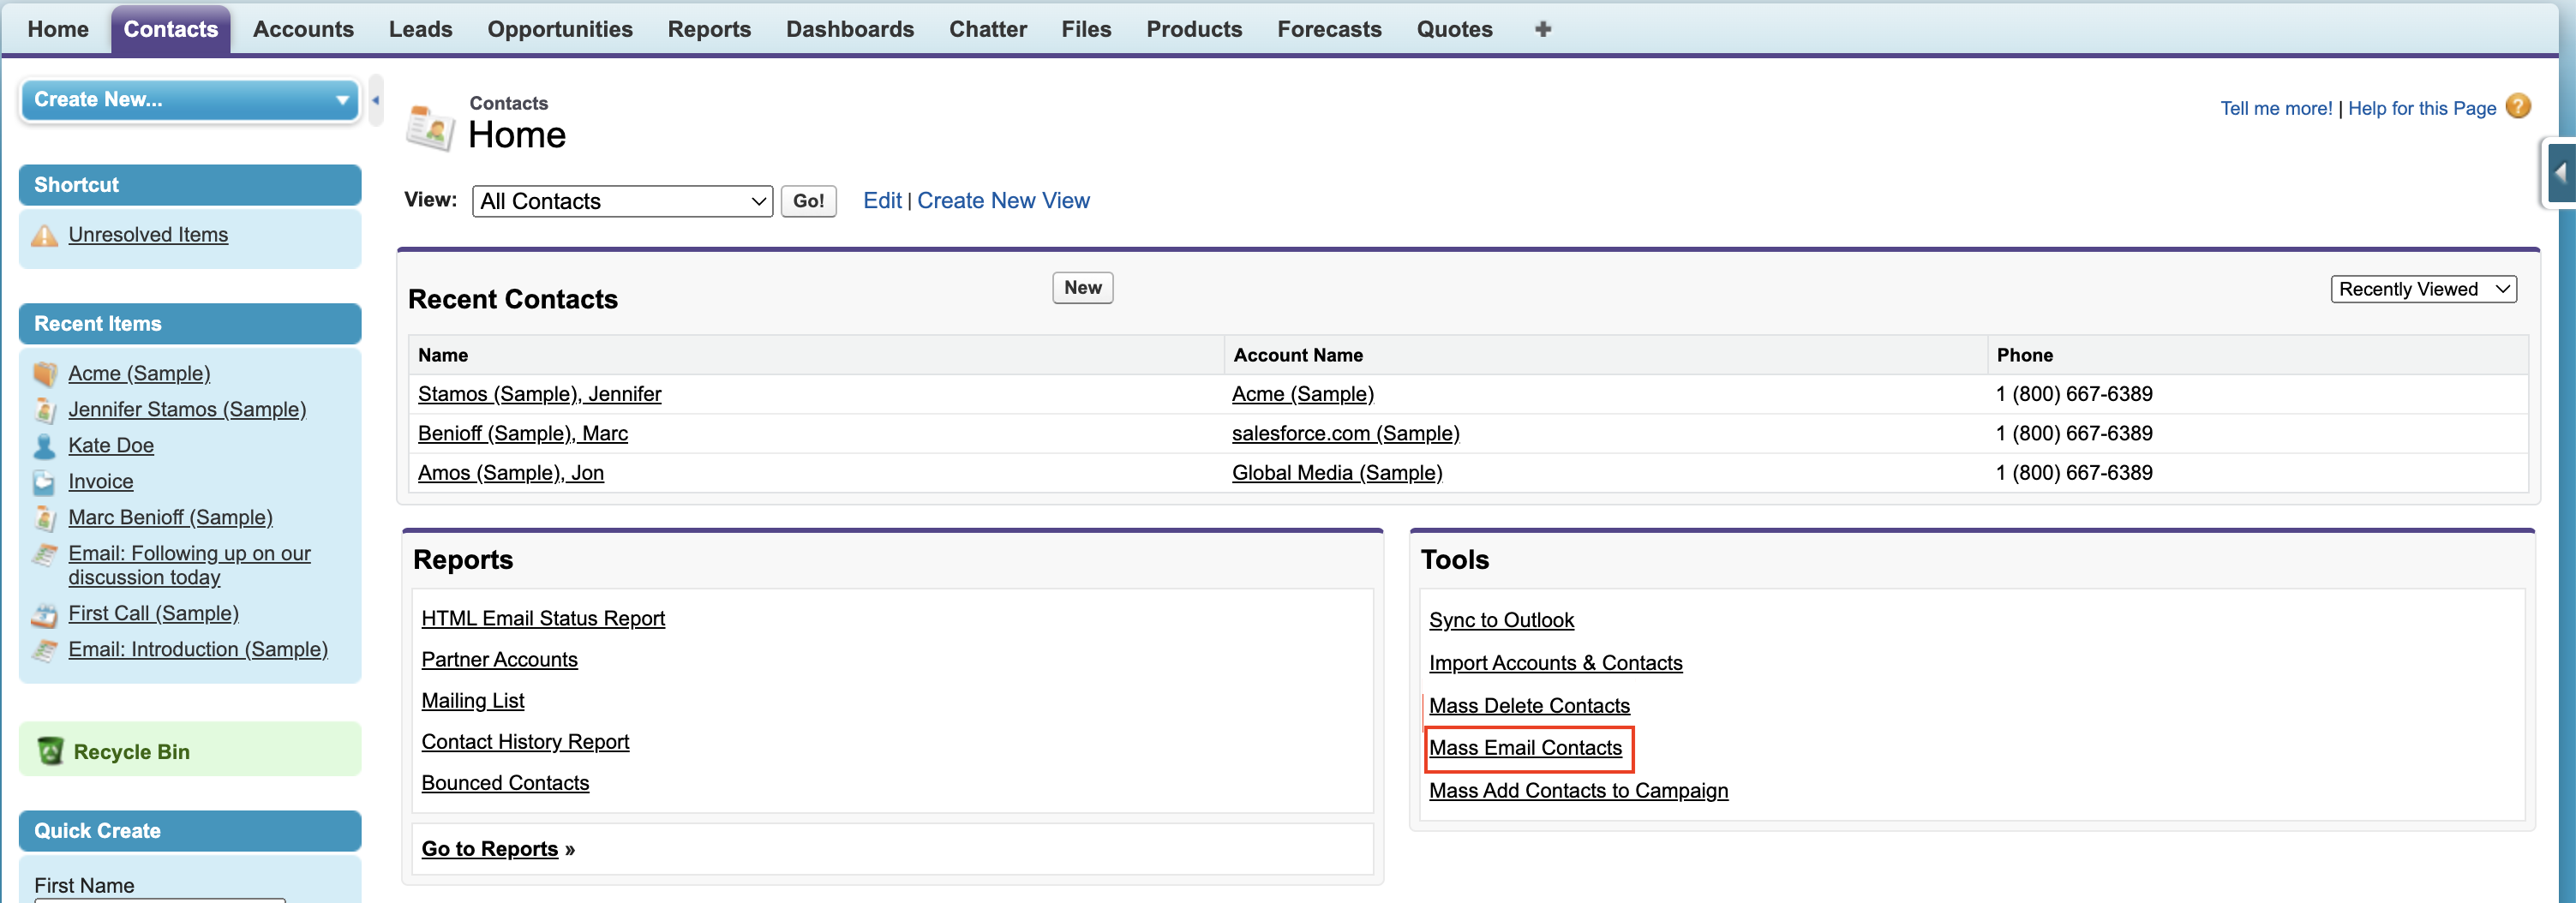Go to the Files tab
This screenshot has width=2576, height=903.
tap(1086, 29)
